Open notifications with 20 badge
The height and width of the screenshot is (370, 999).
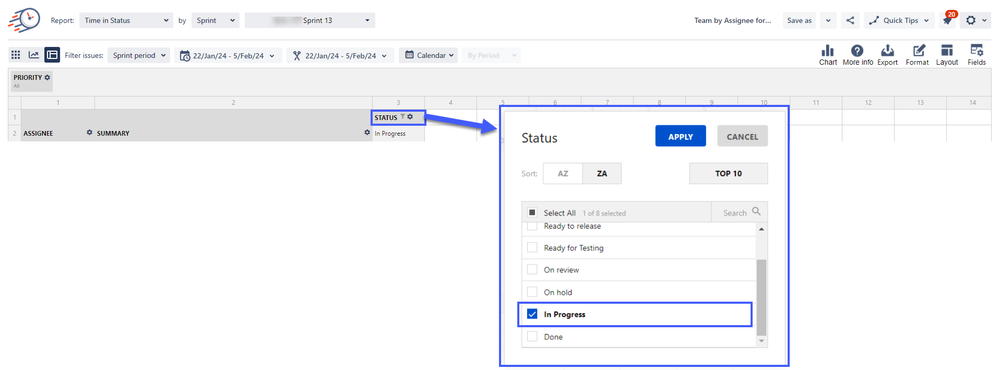tap(948, 20)
